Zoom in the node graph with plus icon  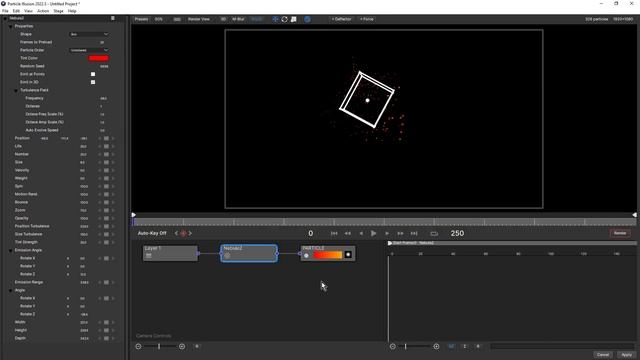click(x=182, y=347)
